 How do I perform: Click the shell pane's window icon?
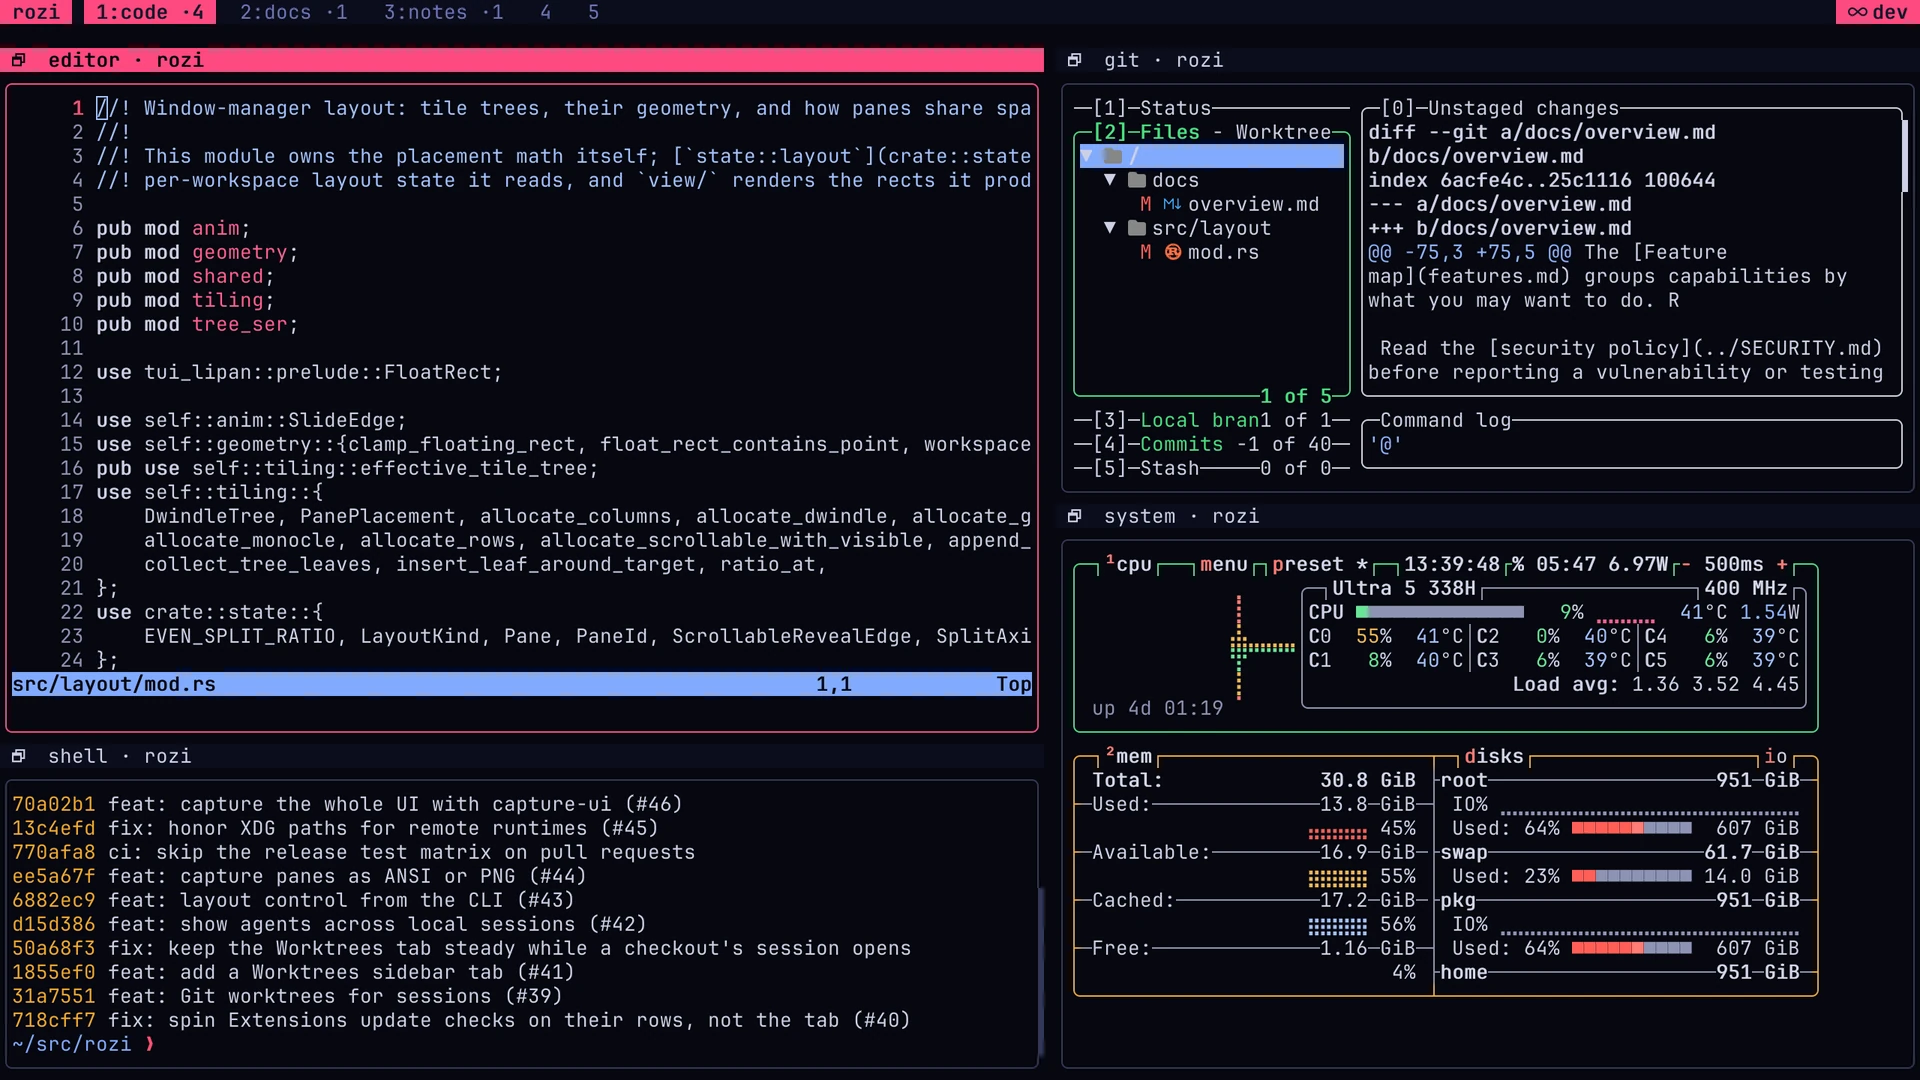(x=18, y=756)
